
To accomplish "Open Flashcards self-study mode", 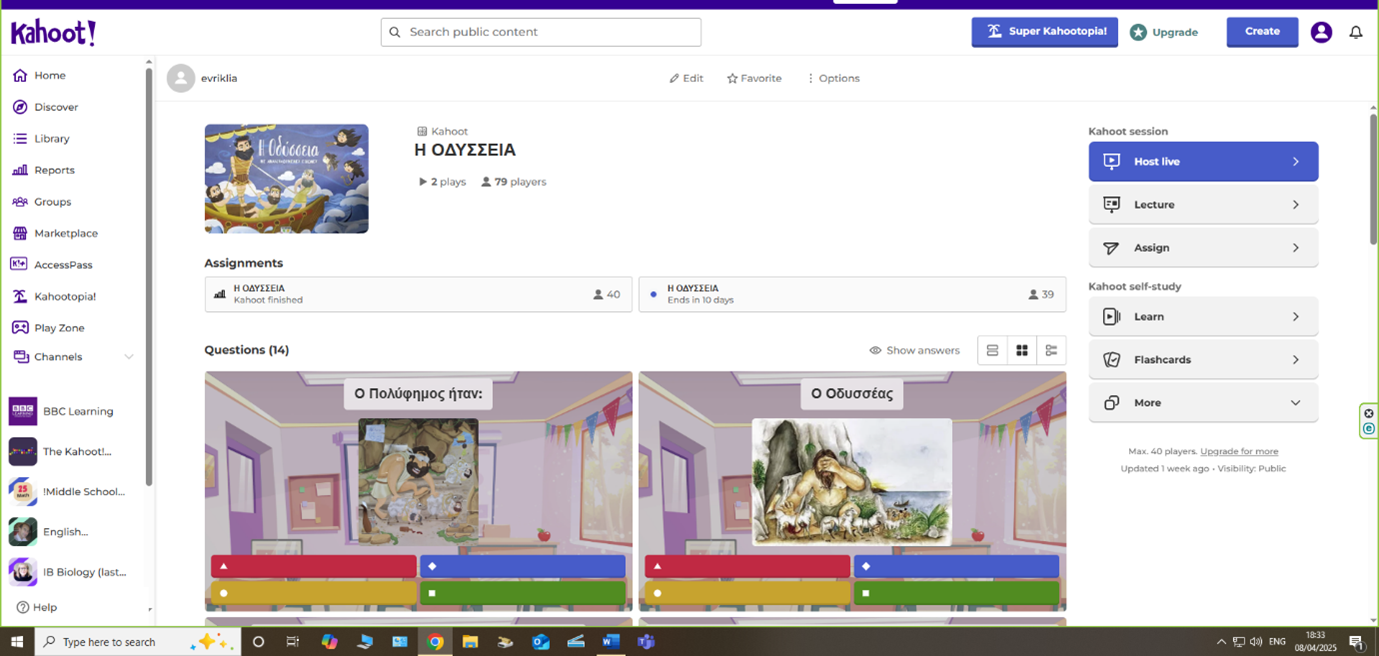I will click(1203, 360).
